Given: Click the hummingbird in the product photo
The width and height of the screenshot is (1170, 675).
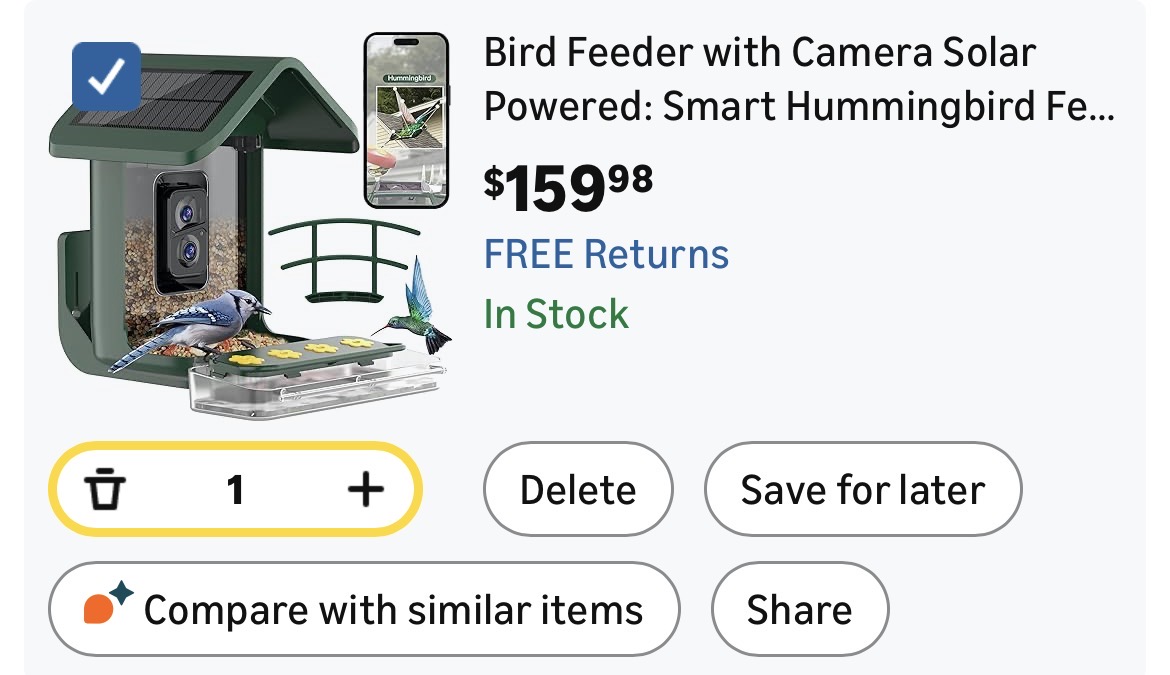Looking at the screenshot, I should pyautogui.click(x=415, y=307).
